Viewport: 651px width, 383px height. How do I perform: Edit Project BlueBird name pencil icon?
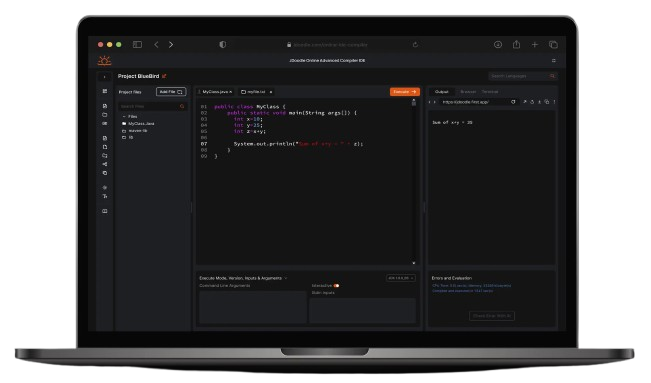point(164,76)
